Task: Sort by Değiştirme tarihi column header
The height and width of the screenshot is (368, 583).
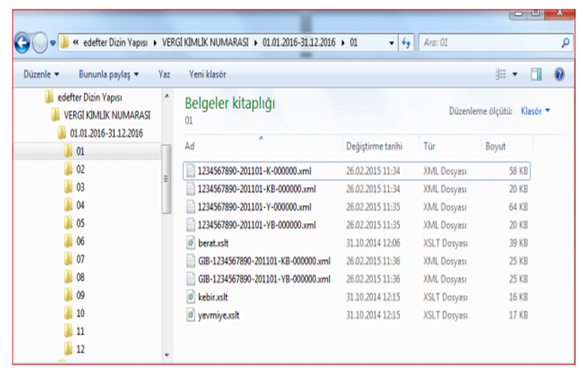Action: pos(374,146)
